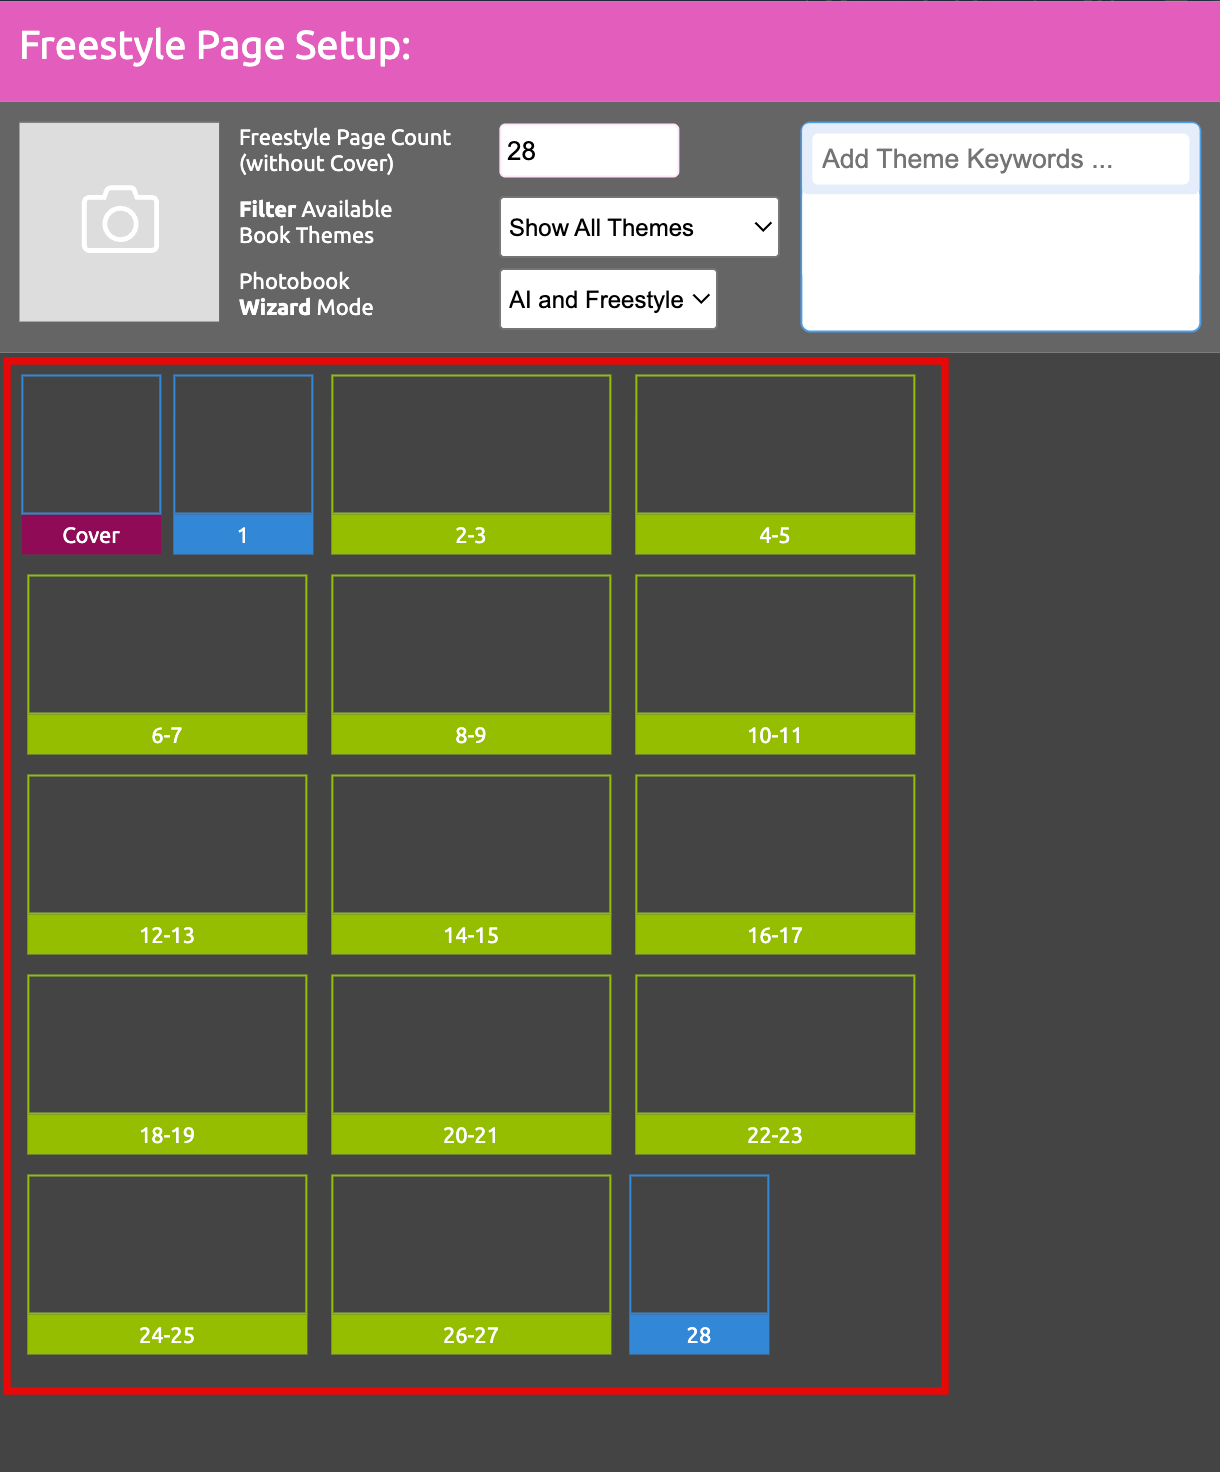Select the 16-17 spread thumbnail
The image size is (1220, 1472).
(775, 845)
